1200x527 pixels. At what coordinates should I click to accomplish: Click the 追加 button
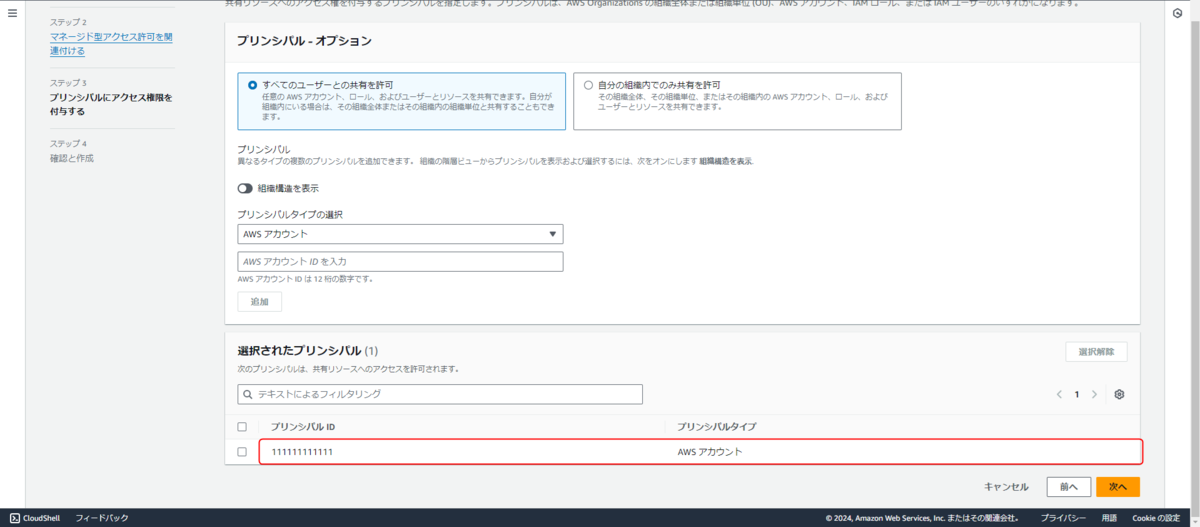point(259,302)
